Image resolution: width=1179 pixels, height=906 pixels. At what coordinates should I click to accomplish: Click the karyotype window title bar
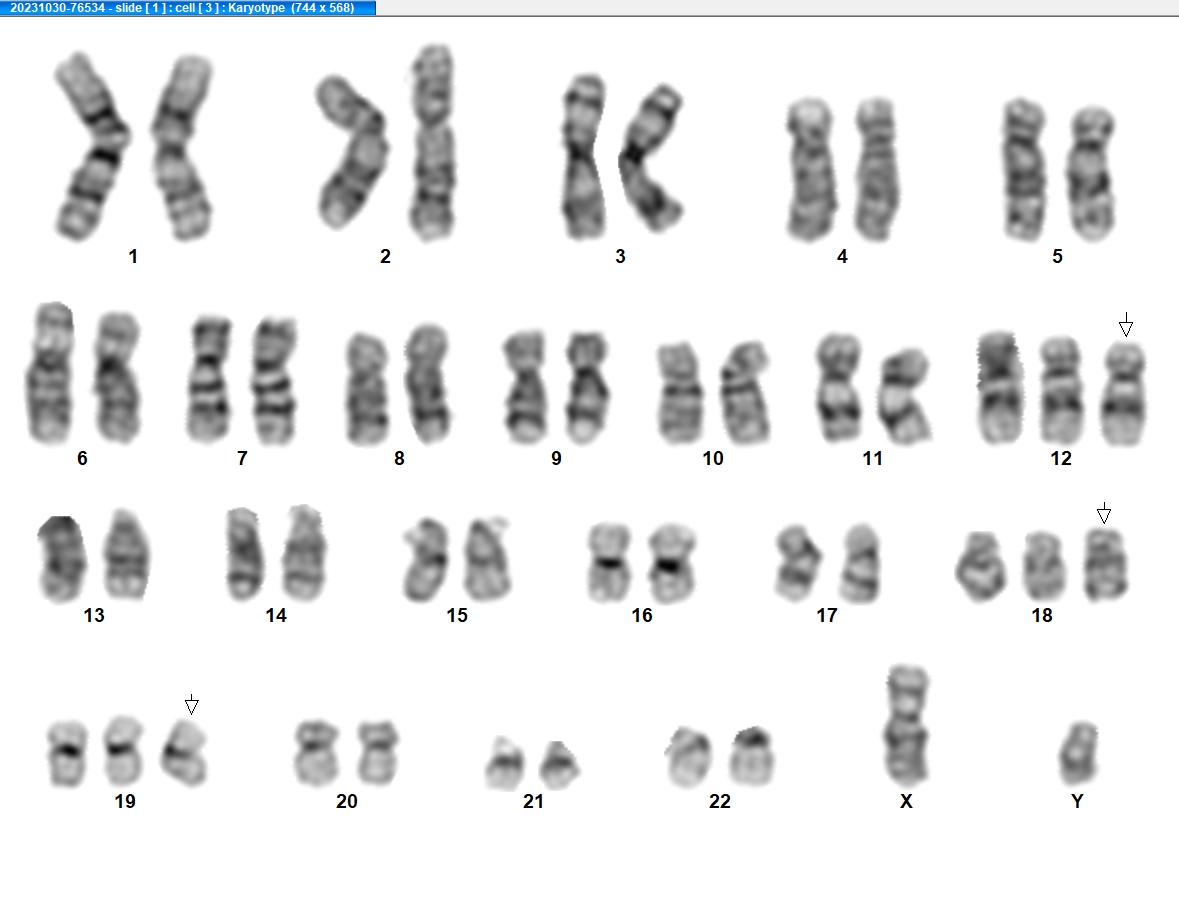click(x=188, y=8)
